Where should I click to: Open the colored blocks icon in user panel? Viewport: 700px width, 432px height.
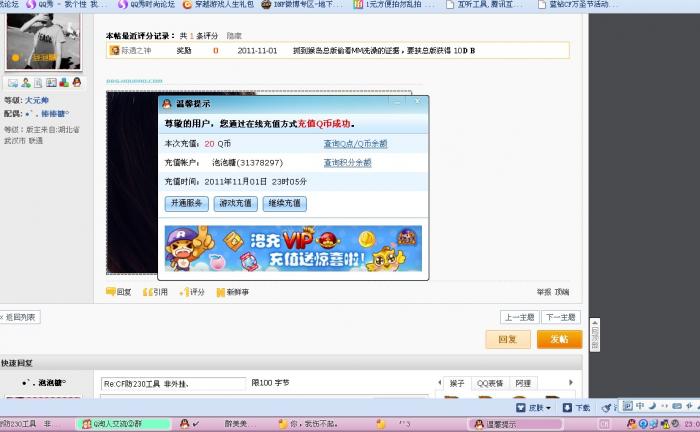click(x=64, y=83)
